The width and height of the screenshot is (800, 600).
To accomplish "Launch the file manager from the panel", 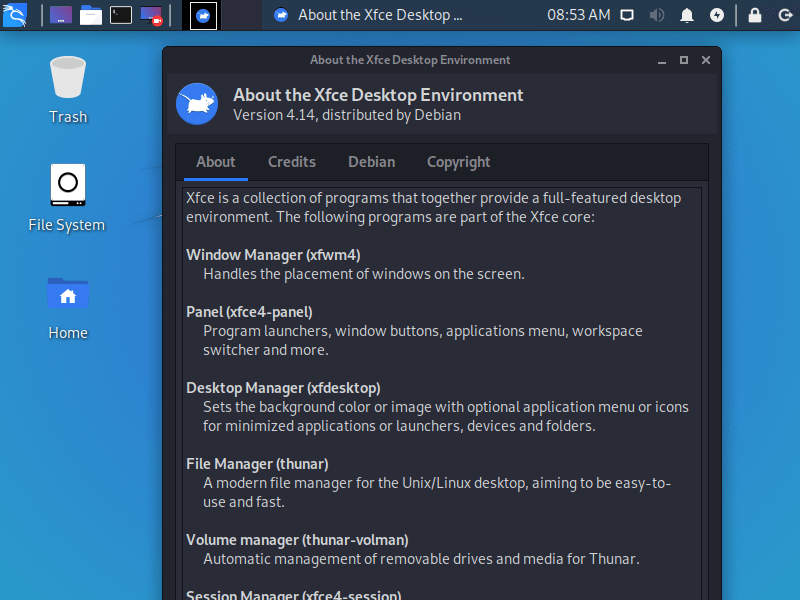I will pos(91,15).
